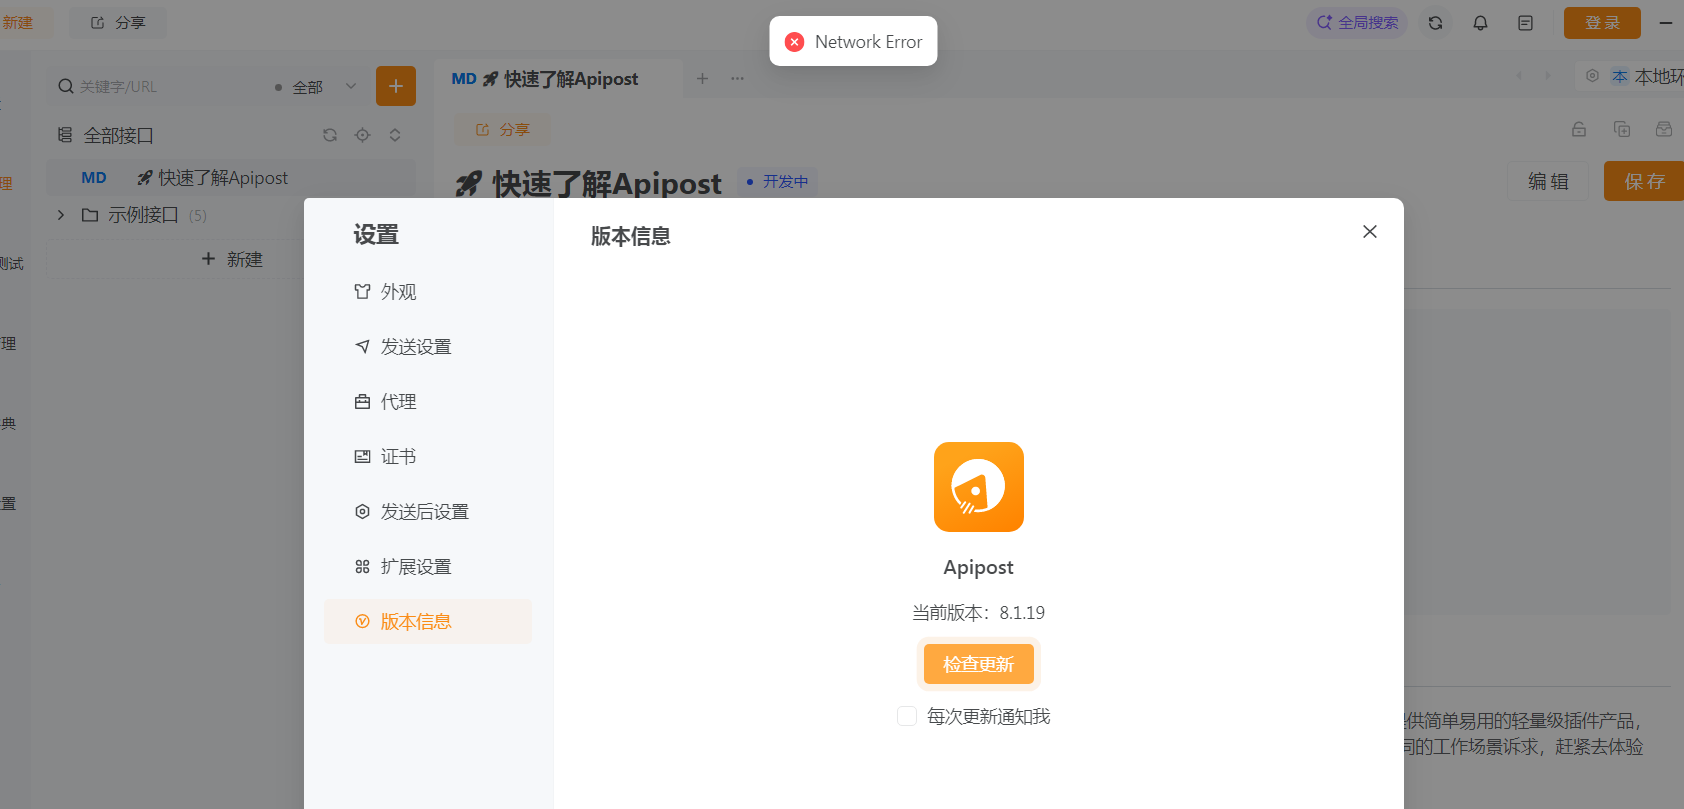Click the layout panel icon near login
This screenshot has width=1684, height=809.
[x=1525, y=23]
